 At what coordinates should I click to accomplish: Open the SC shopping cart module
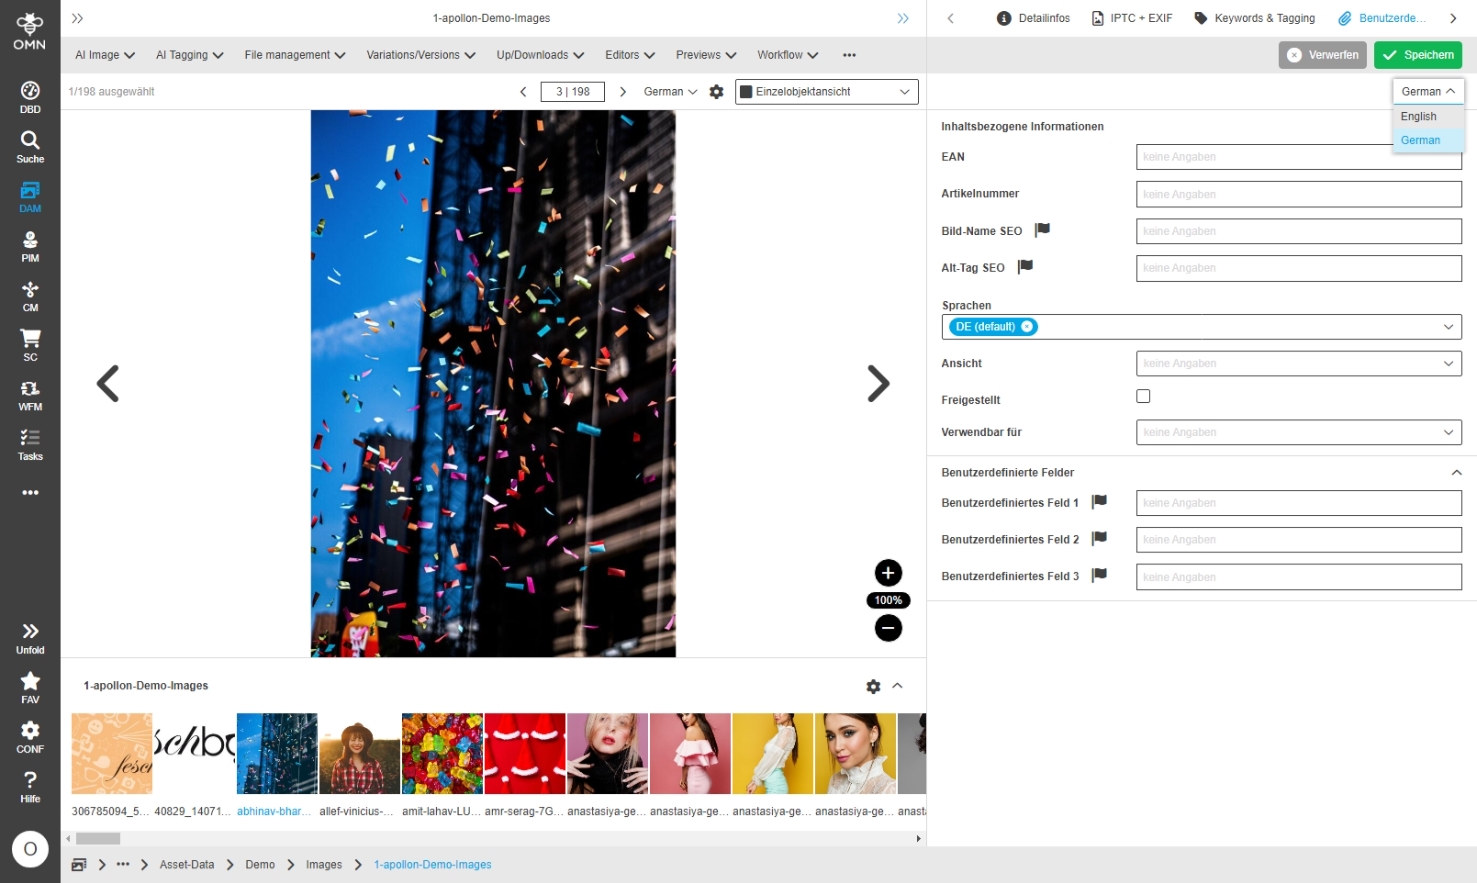pyautogui.click(x=30, y=345)
